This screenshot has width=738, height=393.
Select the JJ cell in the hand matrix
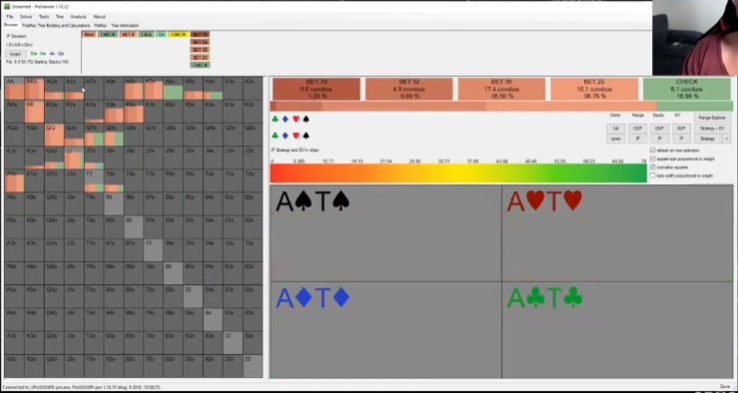[74, 158]
